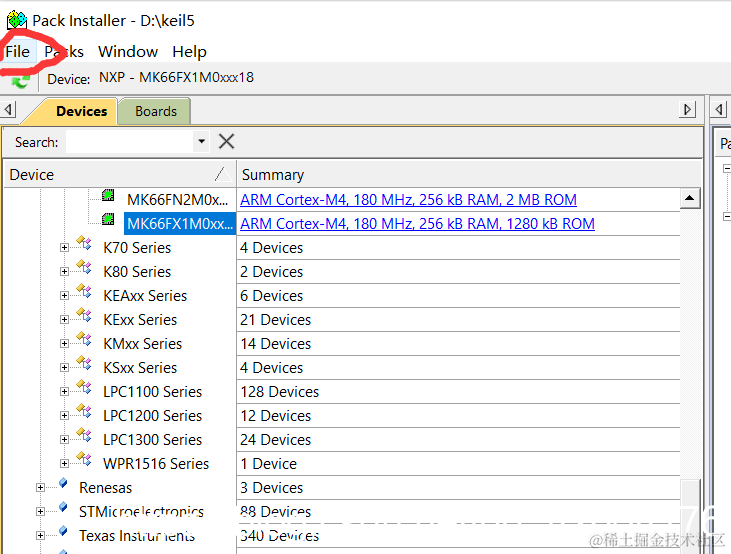Expand the Texas Instruments vendor node
Screen dimensions: 731x554
point(41,536)
